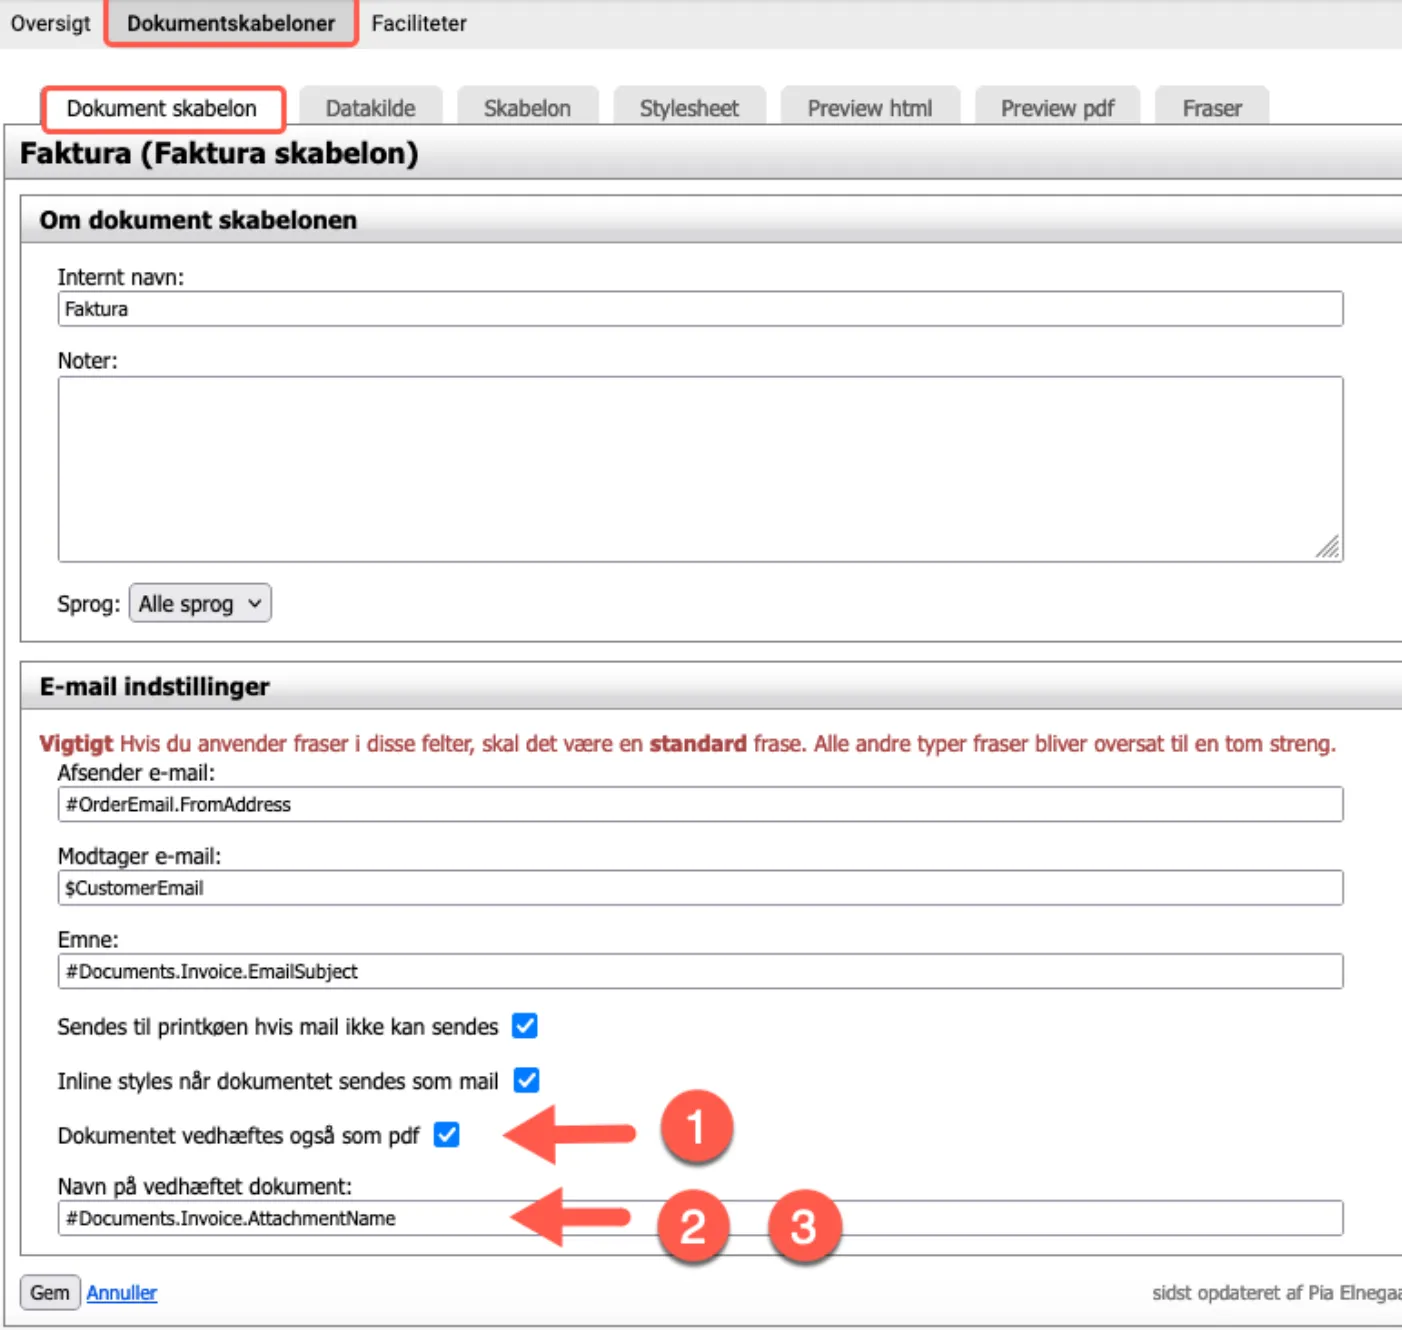Switch to the Dokumentskabeloner tab
This screenshot has width=1402, height=1330.
[231, 23]
